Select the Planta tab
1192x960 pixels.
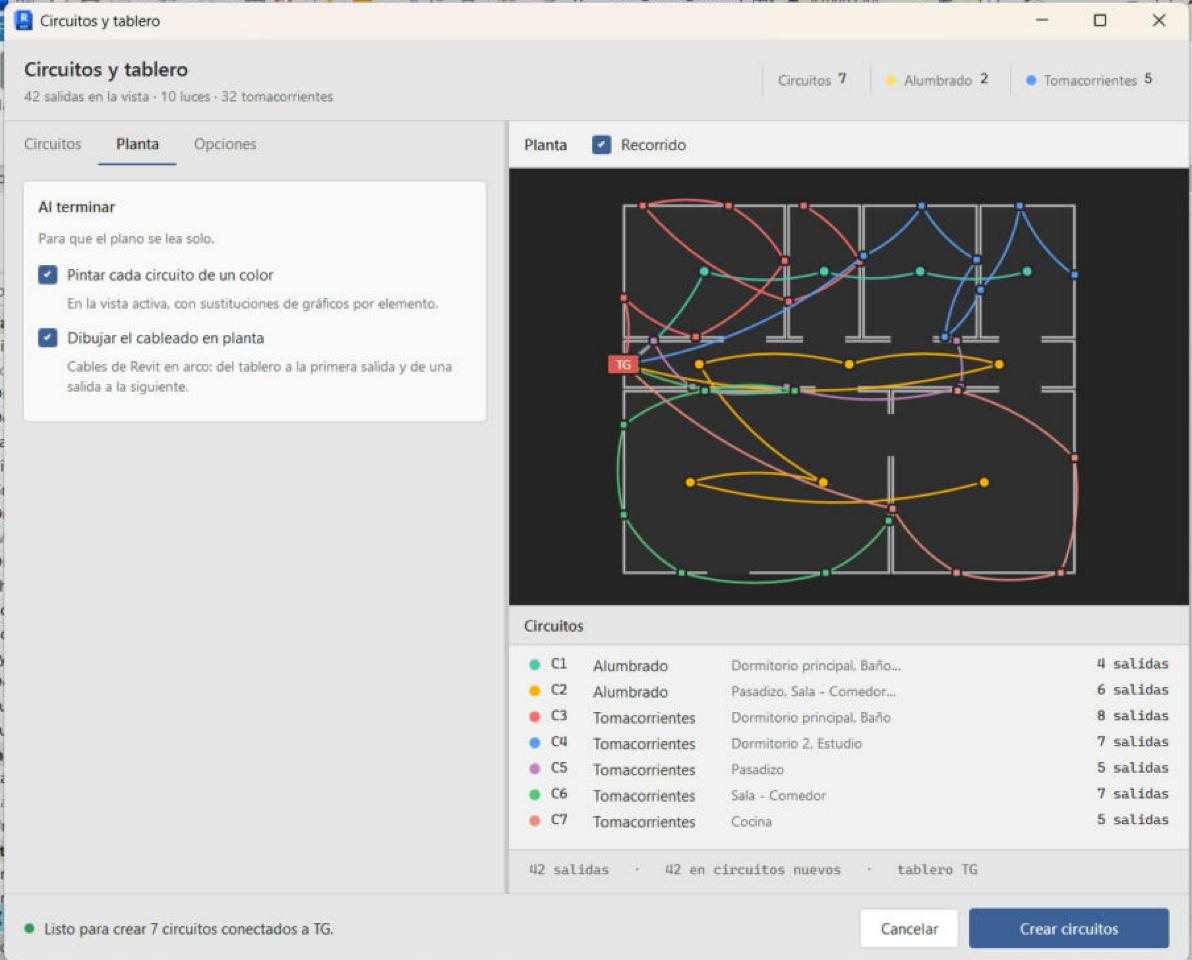point(138,144)
